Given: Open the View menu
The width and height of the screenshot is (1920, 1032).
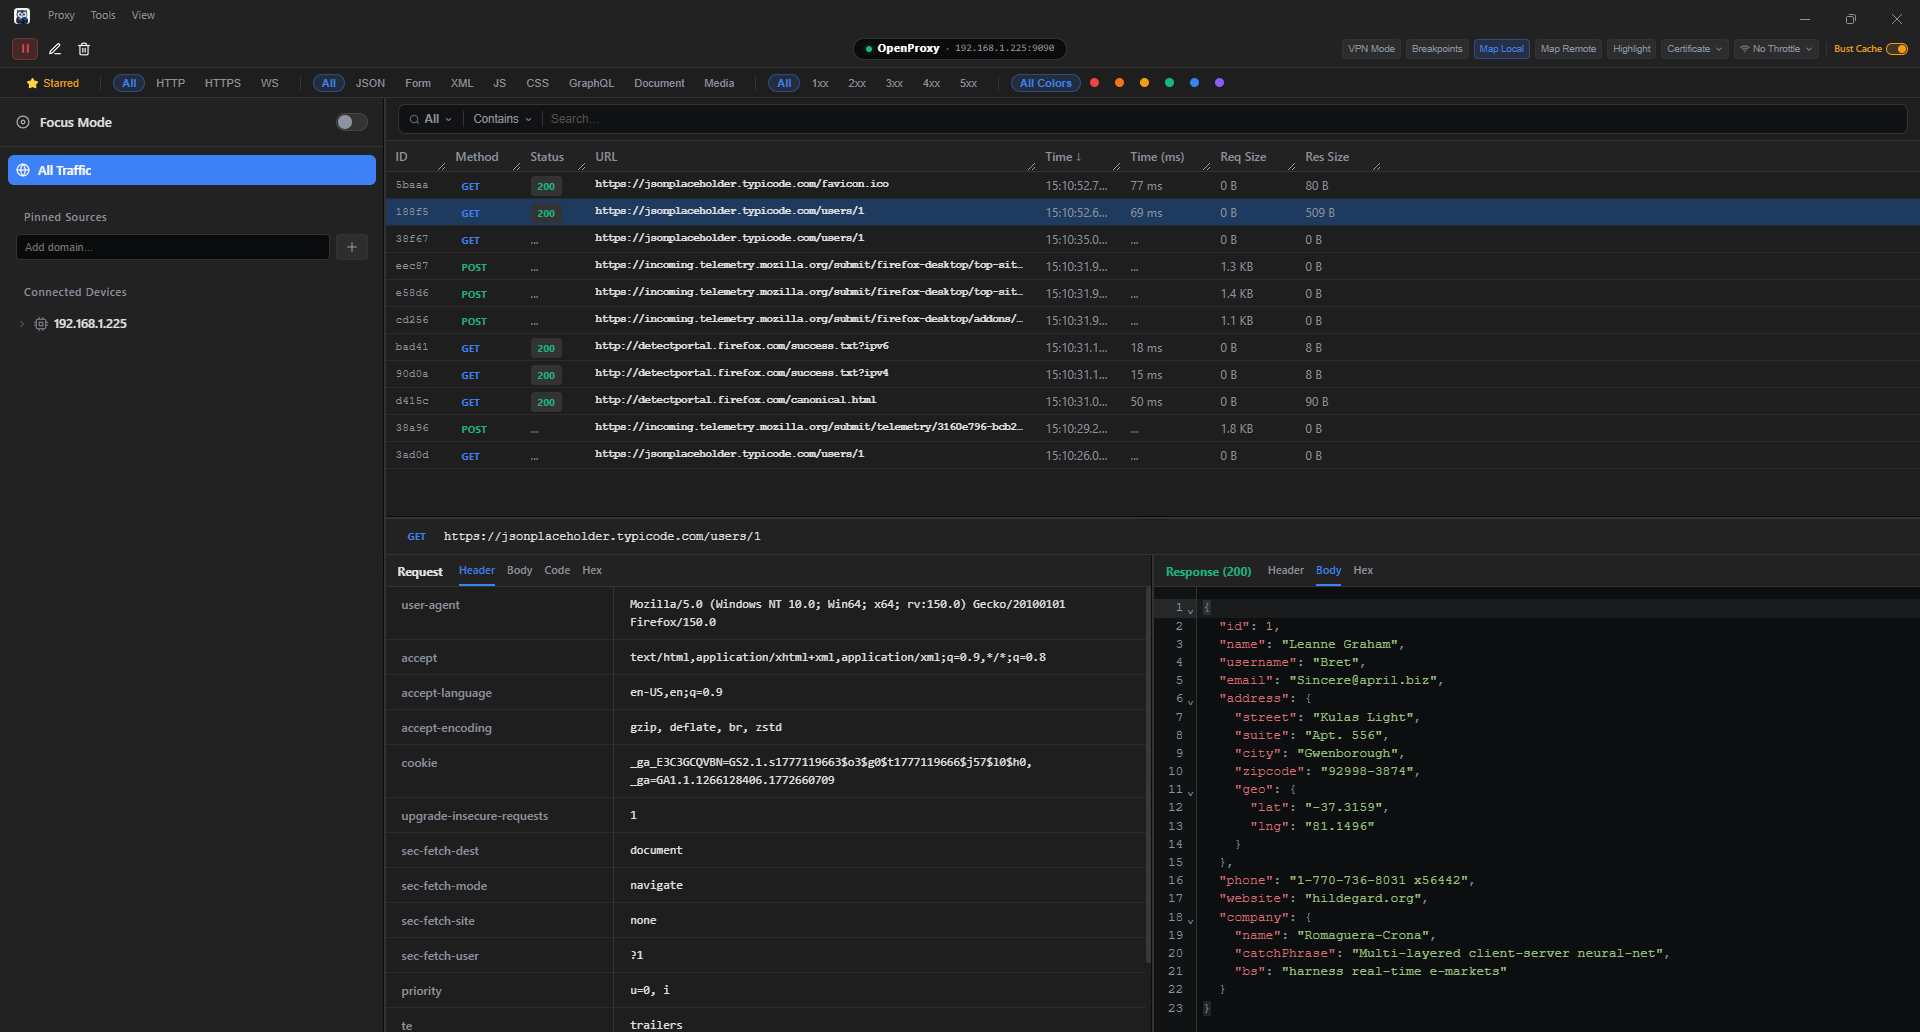Looking at the screenshot, I should click(143, 15).
